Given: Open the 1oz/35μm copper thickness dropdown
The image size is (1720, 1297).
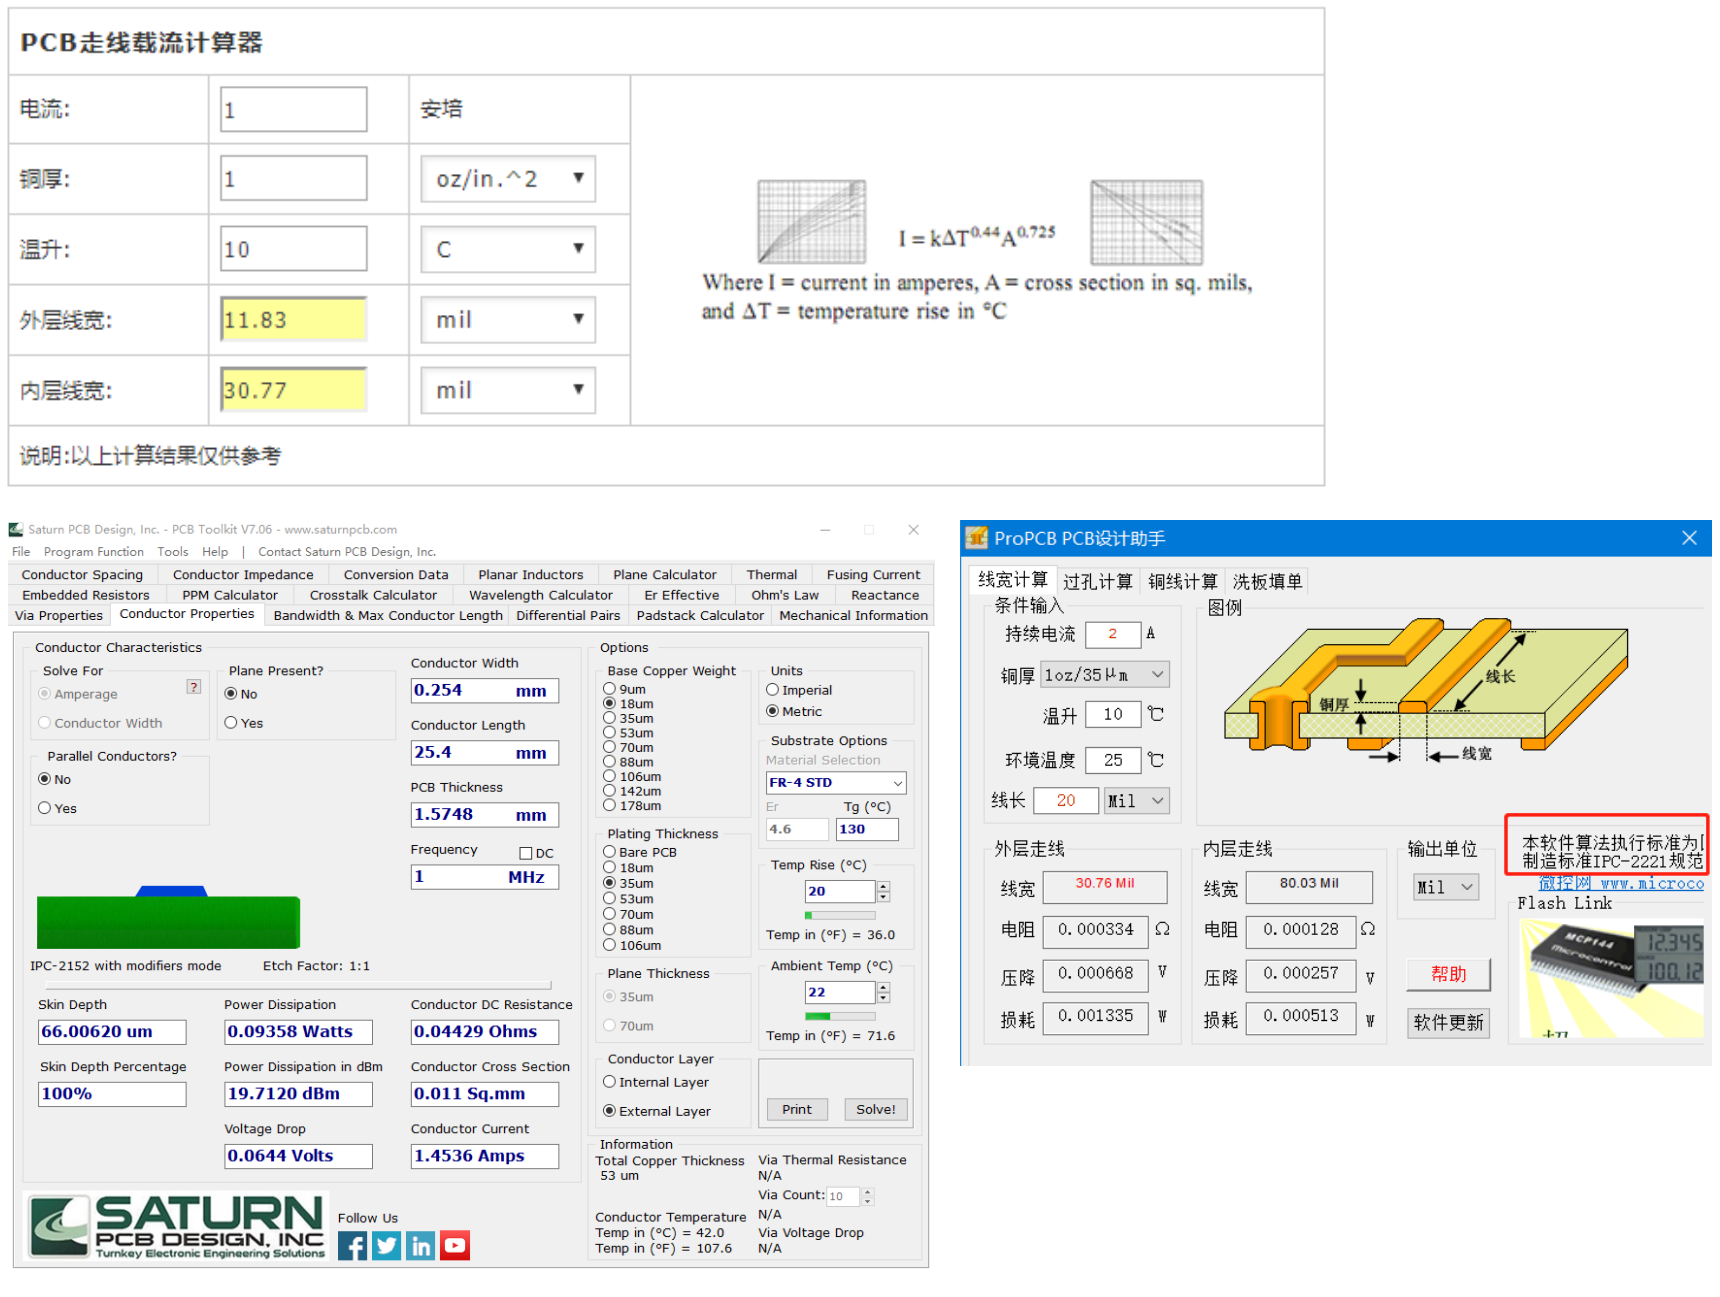Looking at the screenshot, I should (x=1104, y=675).
